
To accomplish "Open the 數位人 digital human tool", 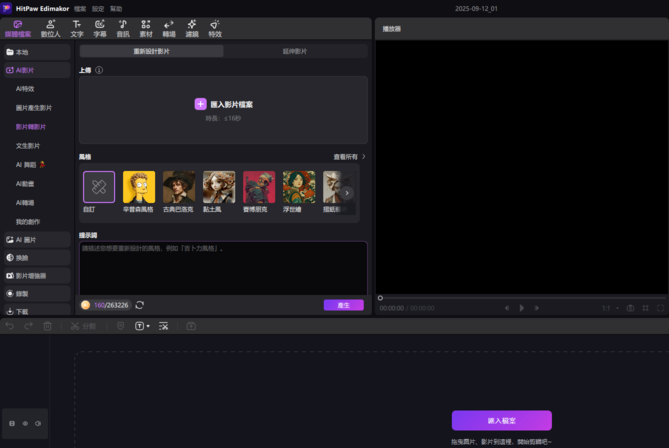I will 50,28.
